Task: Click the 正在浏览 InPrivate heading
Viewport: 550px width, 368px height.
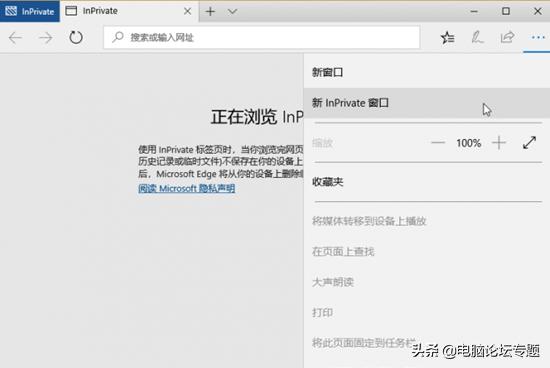Action: click(257, 117)
